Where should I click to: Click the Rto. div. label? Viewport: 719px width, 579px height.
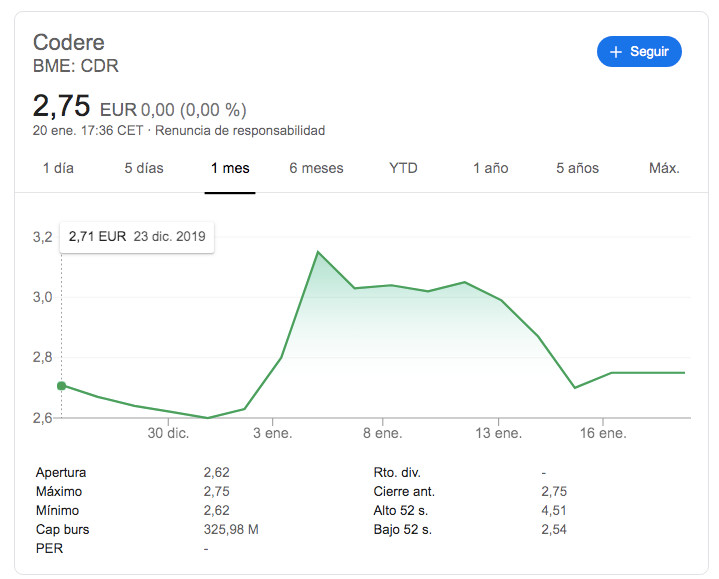(397, 473)
